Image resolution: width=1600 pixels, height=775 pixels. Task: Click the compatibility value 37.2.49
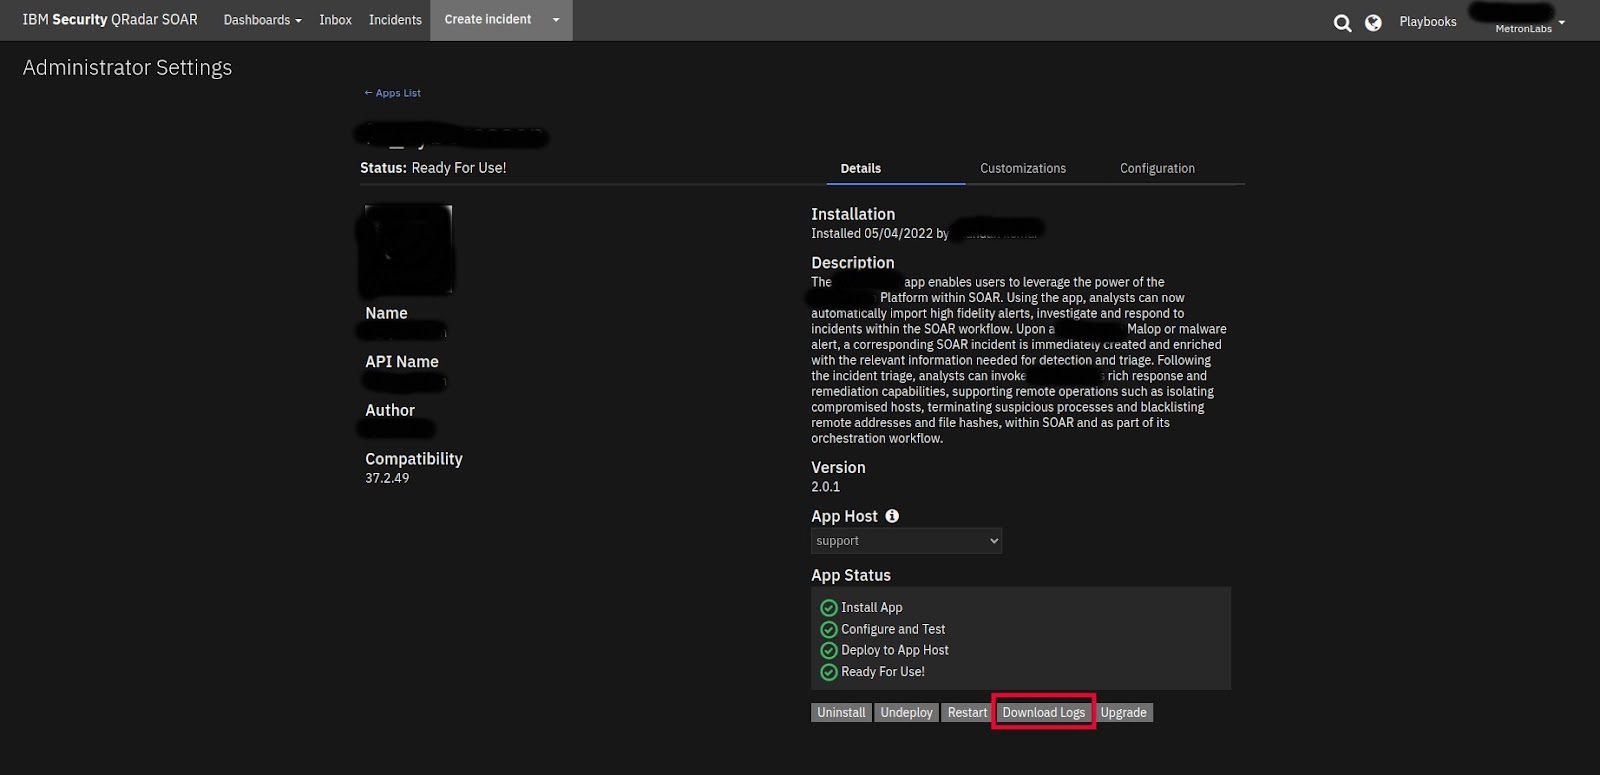(x=387, y=478)
